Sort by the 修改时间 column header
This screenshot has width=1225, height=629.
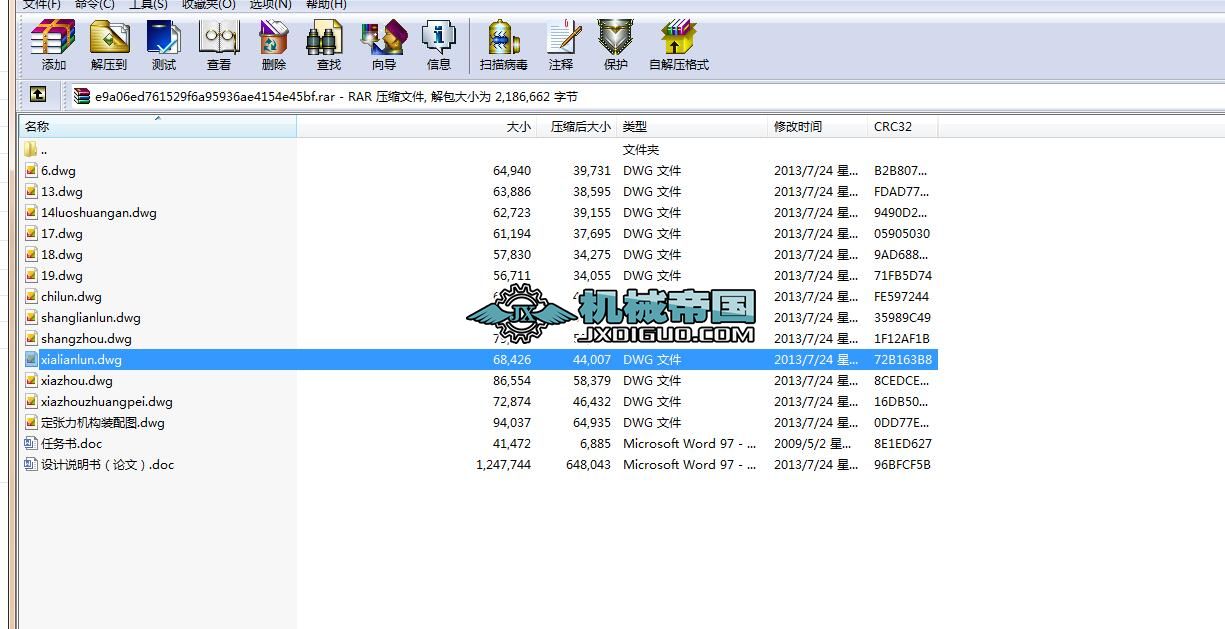(817, 127)
